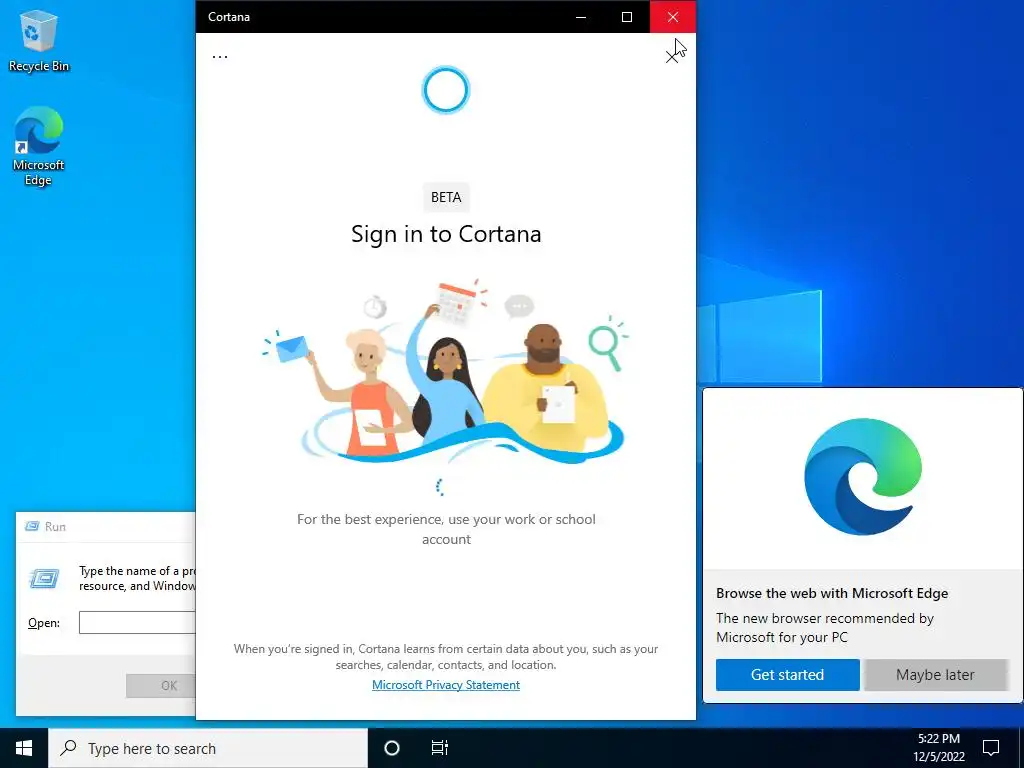Click the magnifier icon in taskbar search
The width and height of the screenshot is (1024, 768).
pyautogui.click(x=69, y=747)
